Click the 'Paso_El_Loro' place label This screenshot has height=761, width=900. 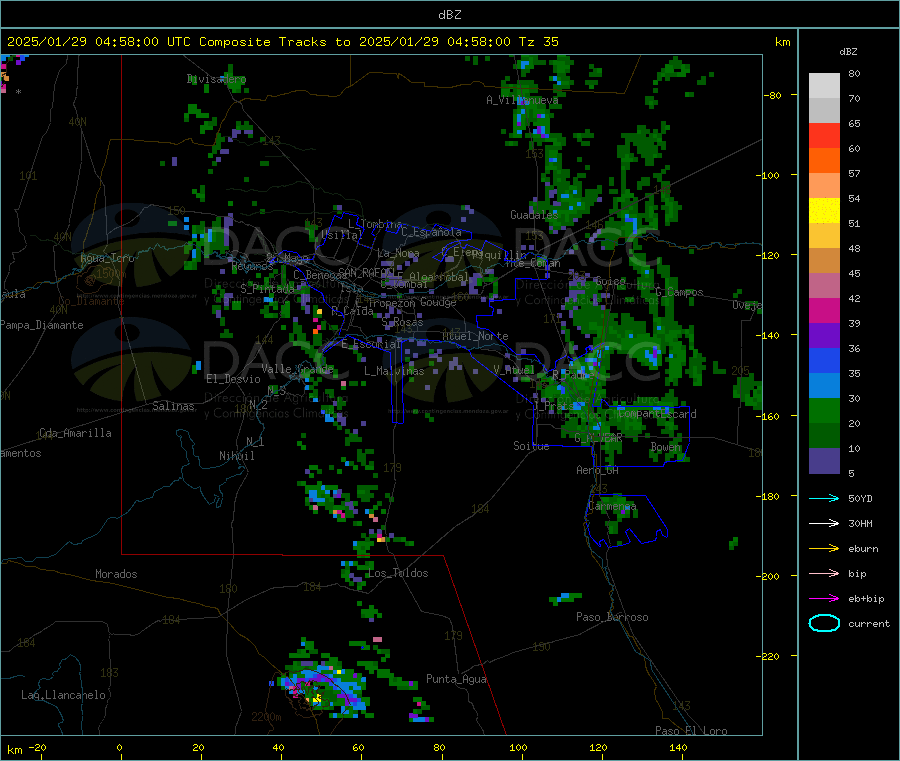[x=691, y=731]
